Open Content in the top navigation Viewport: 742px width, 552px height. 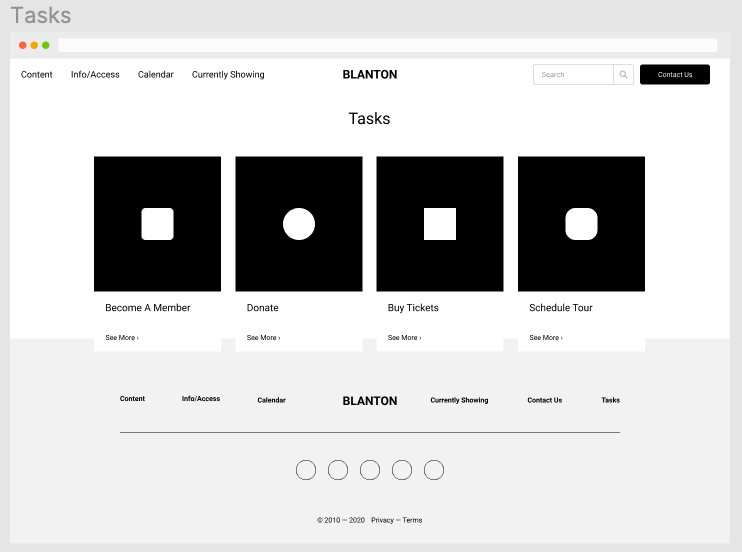point(36,74)
